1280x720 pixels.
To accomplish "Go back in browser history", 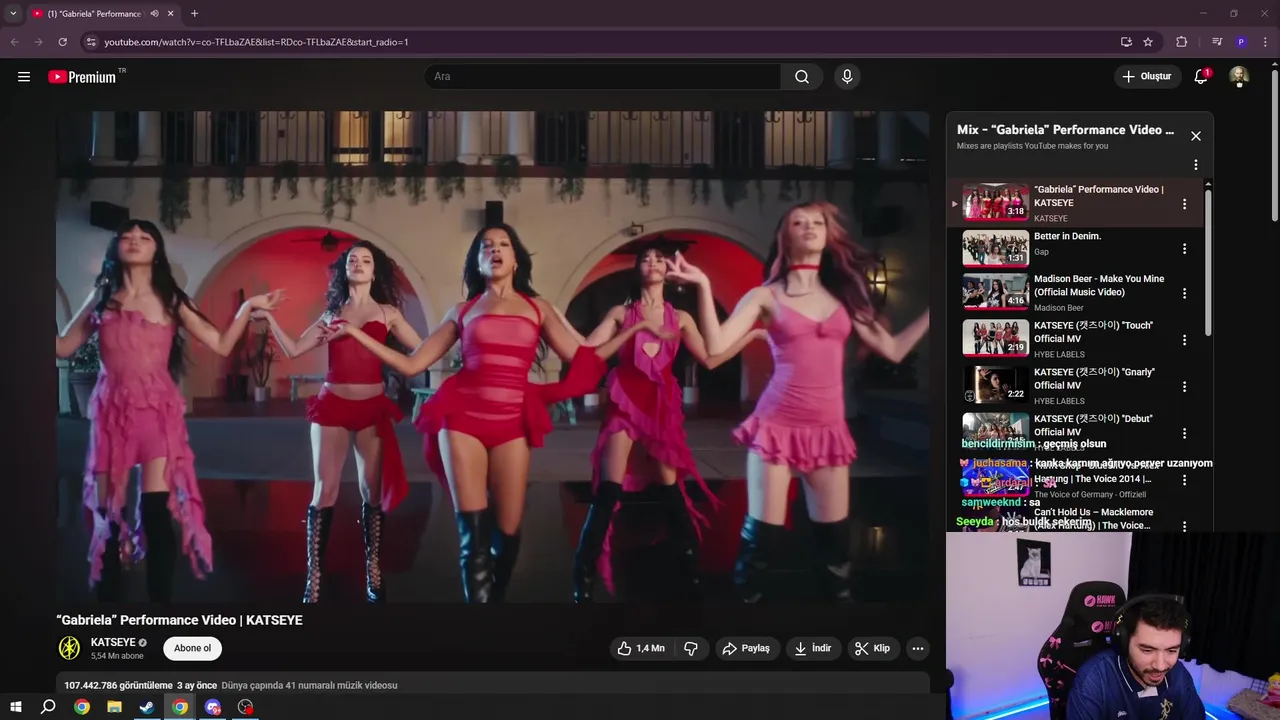I will [14, 42].
